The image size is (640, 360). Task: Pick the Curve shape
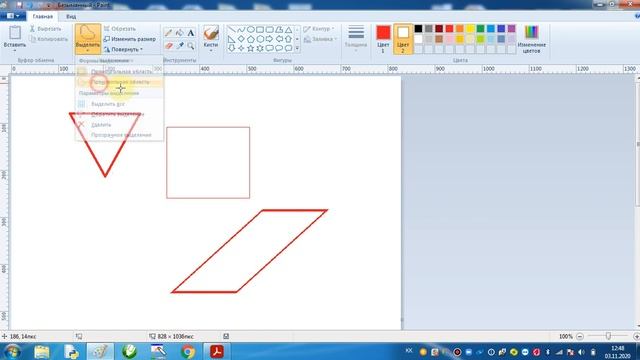[x=241, y=29]
